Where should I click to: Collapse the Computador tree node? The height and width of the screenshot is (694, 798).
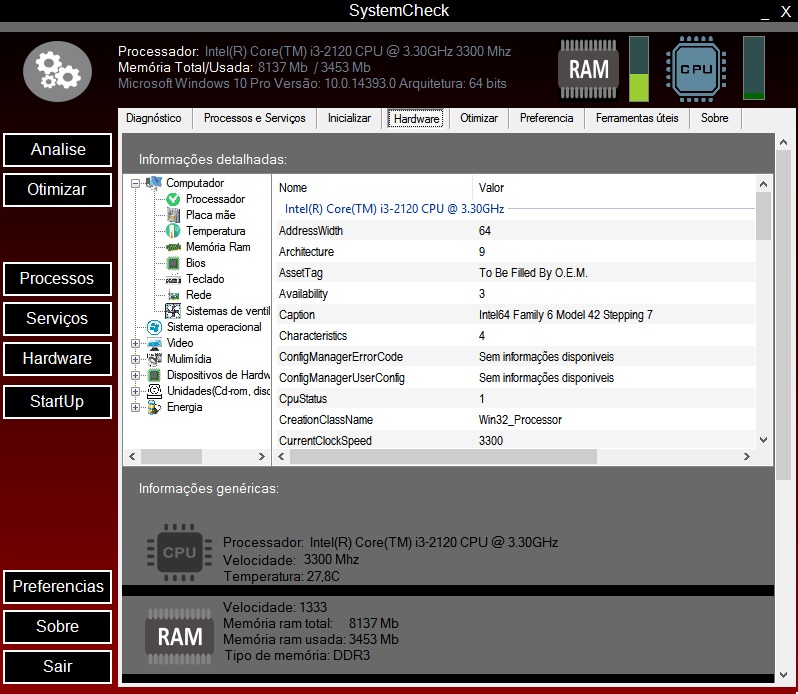[135, 183]
